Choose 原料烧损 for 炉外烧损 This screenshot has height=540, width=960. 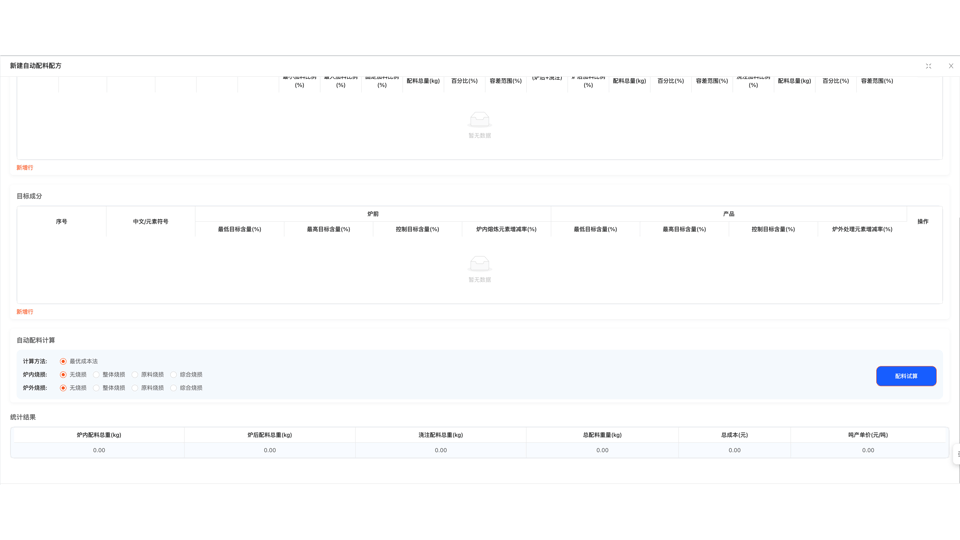click(x=135, y=388)
